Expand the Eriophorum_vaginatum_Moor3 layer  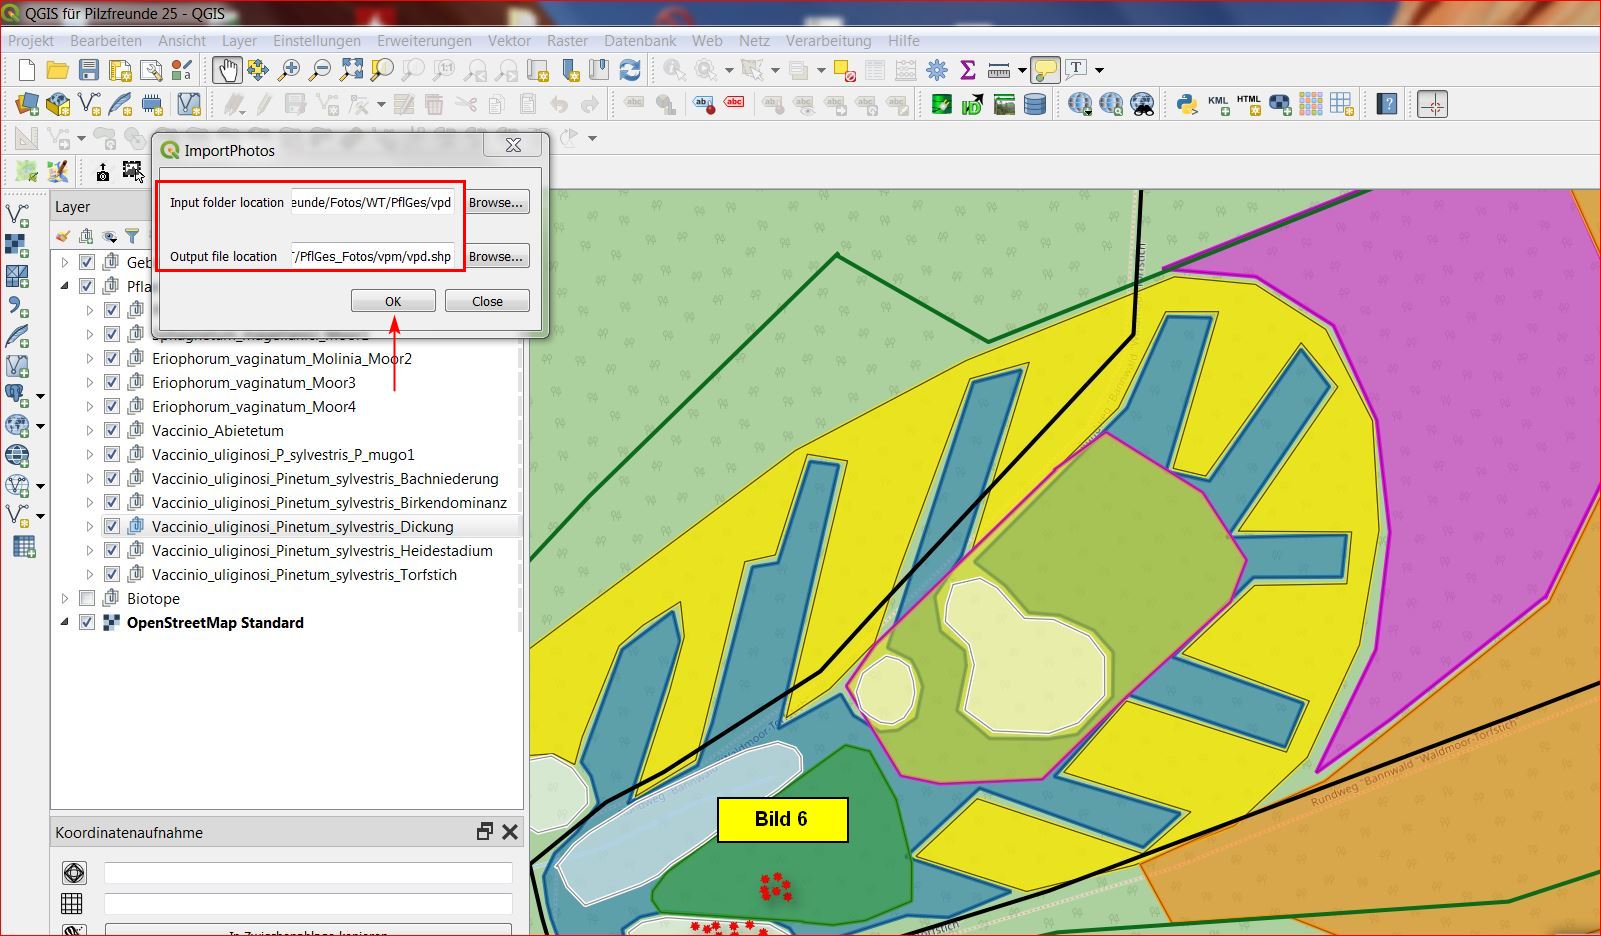tap(90, 383)
